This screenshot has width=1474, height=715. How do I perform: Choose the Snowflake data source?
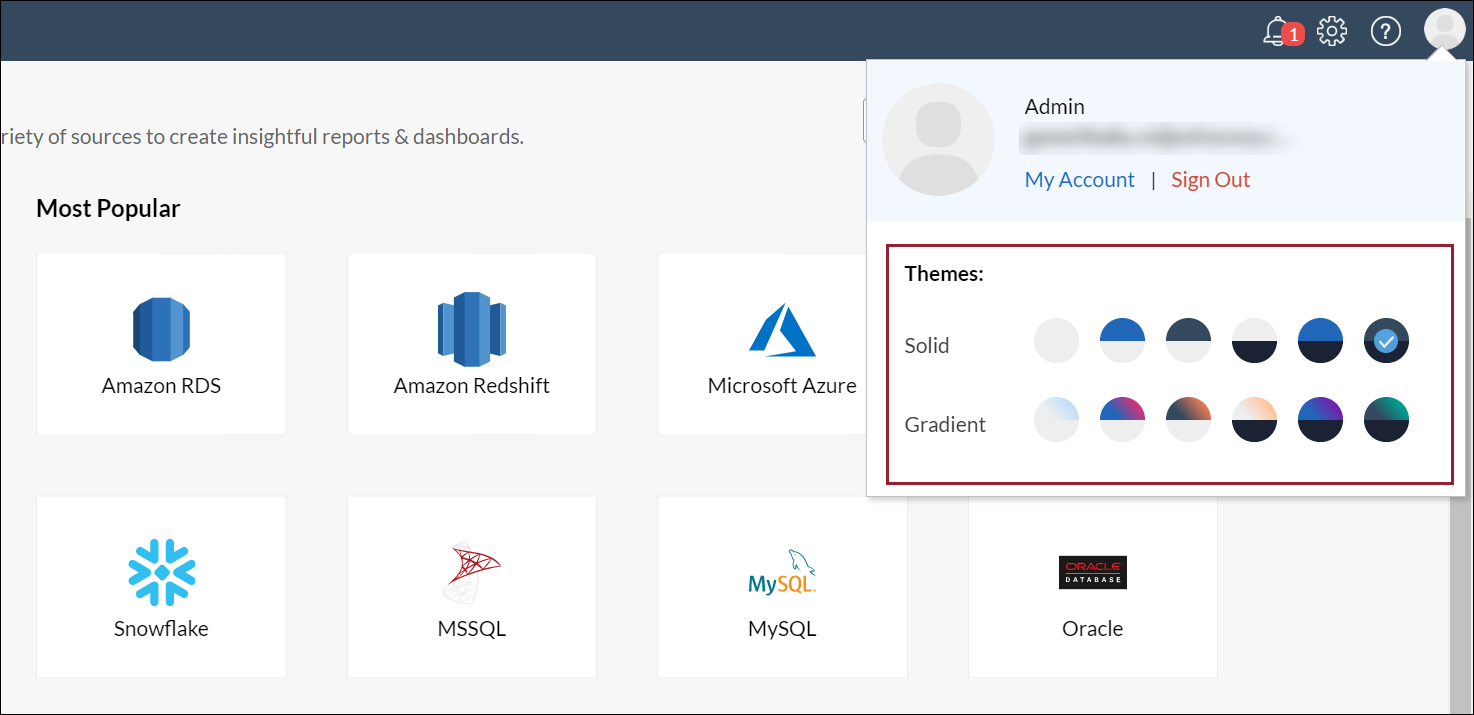[161, 587]
